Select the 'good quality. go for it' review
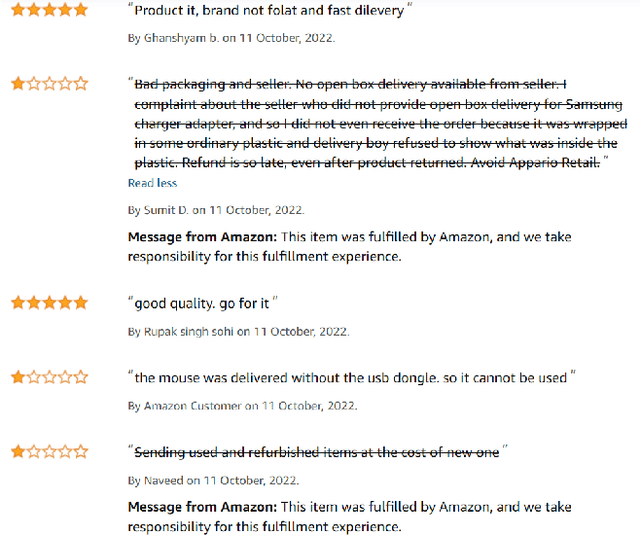The image size is (640, 535). [x=203, y=303]
